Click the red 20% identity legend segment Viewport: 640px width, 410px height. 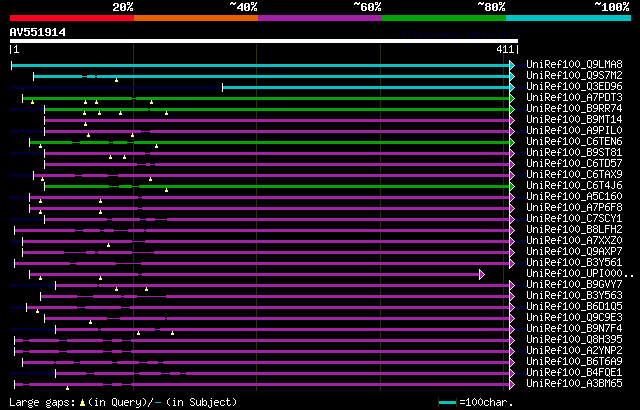(x=72, y=18)
